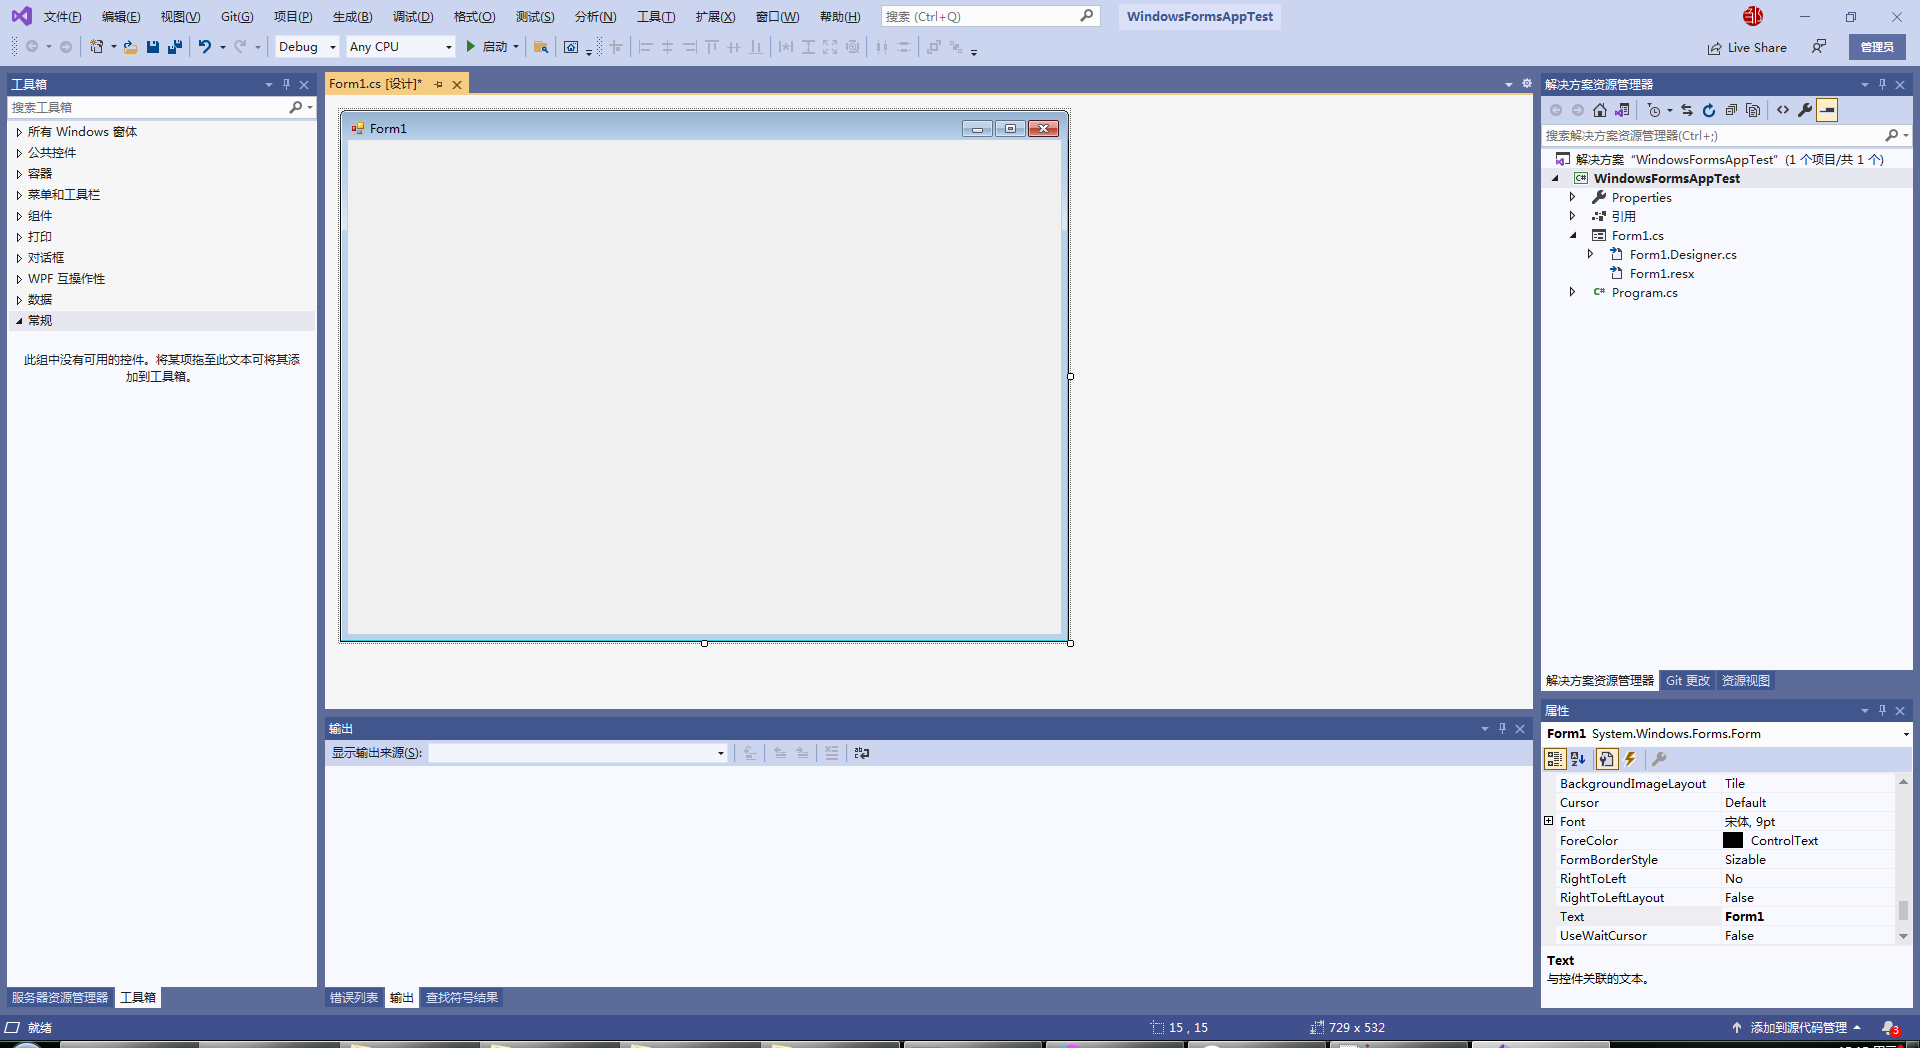This screenshot has height=1048, width=1920.
Task: Click the Collapse All icon in Solution Explorer
Action: coord(1731,110)
